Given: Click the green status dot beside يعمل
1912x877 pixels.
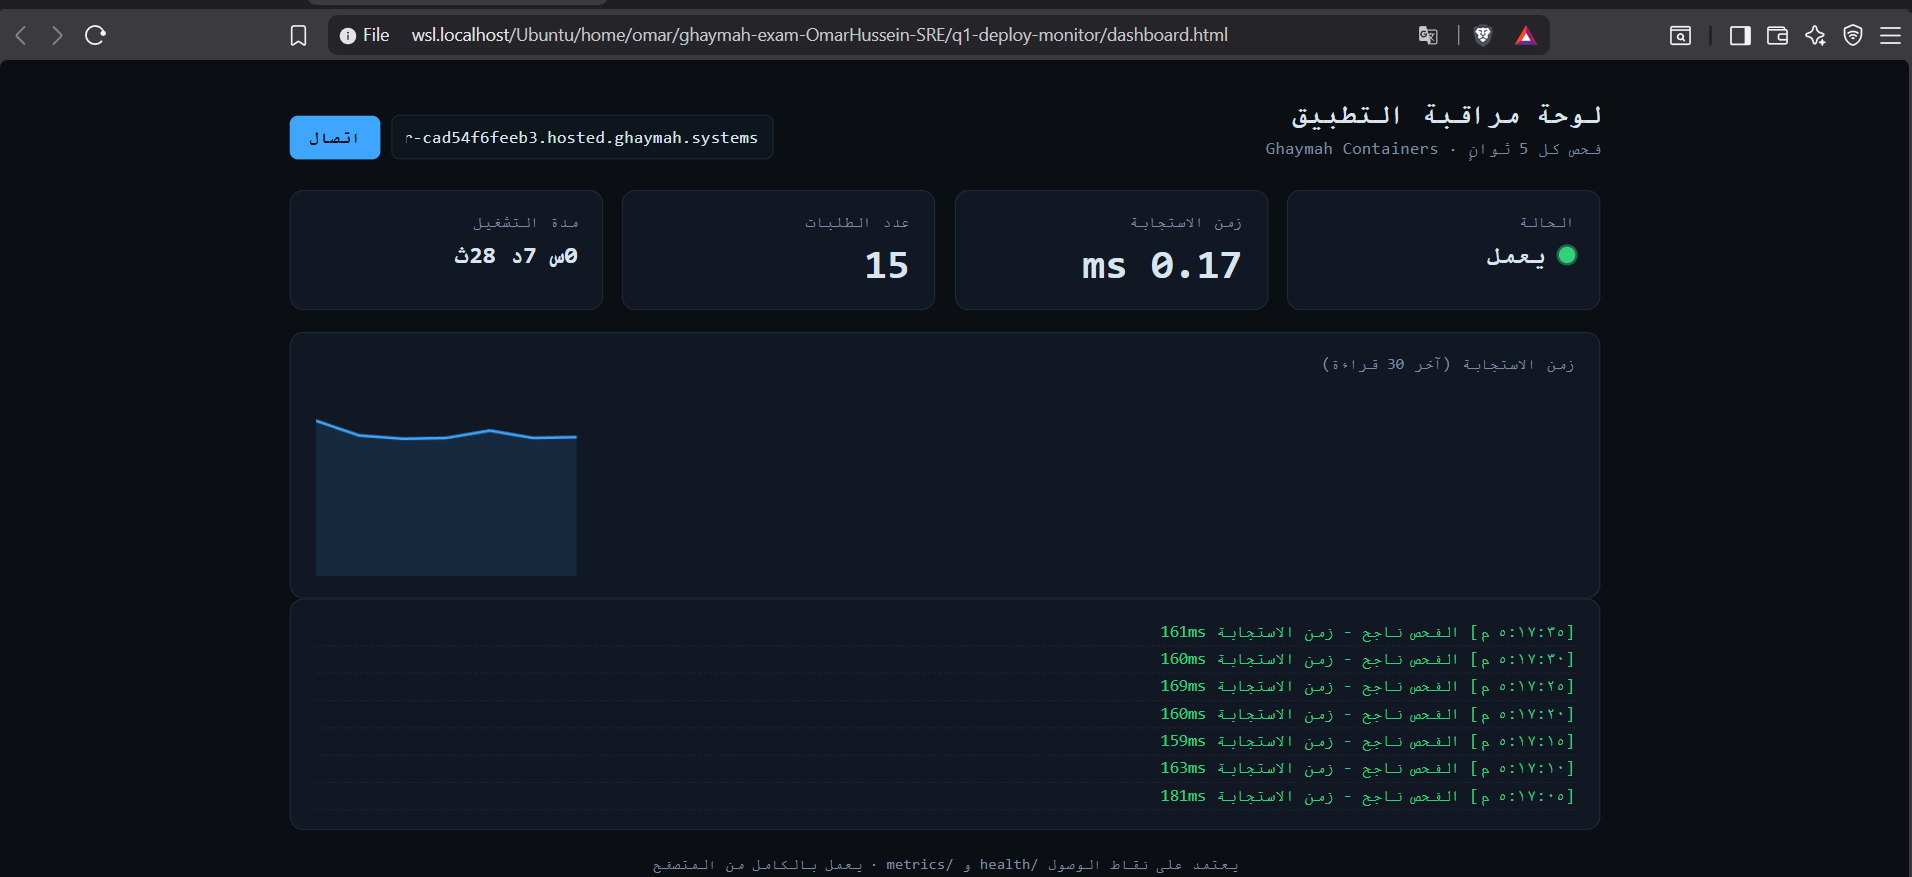Looking at the screenshot, I should pos(1567,255).
